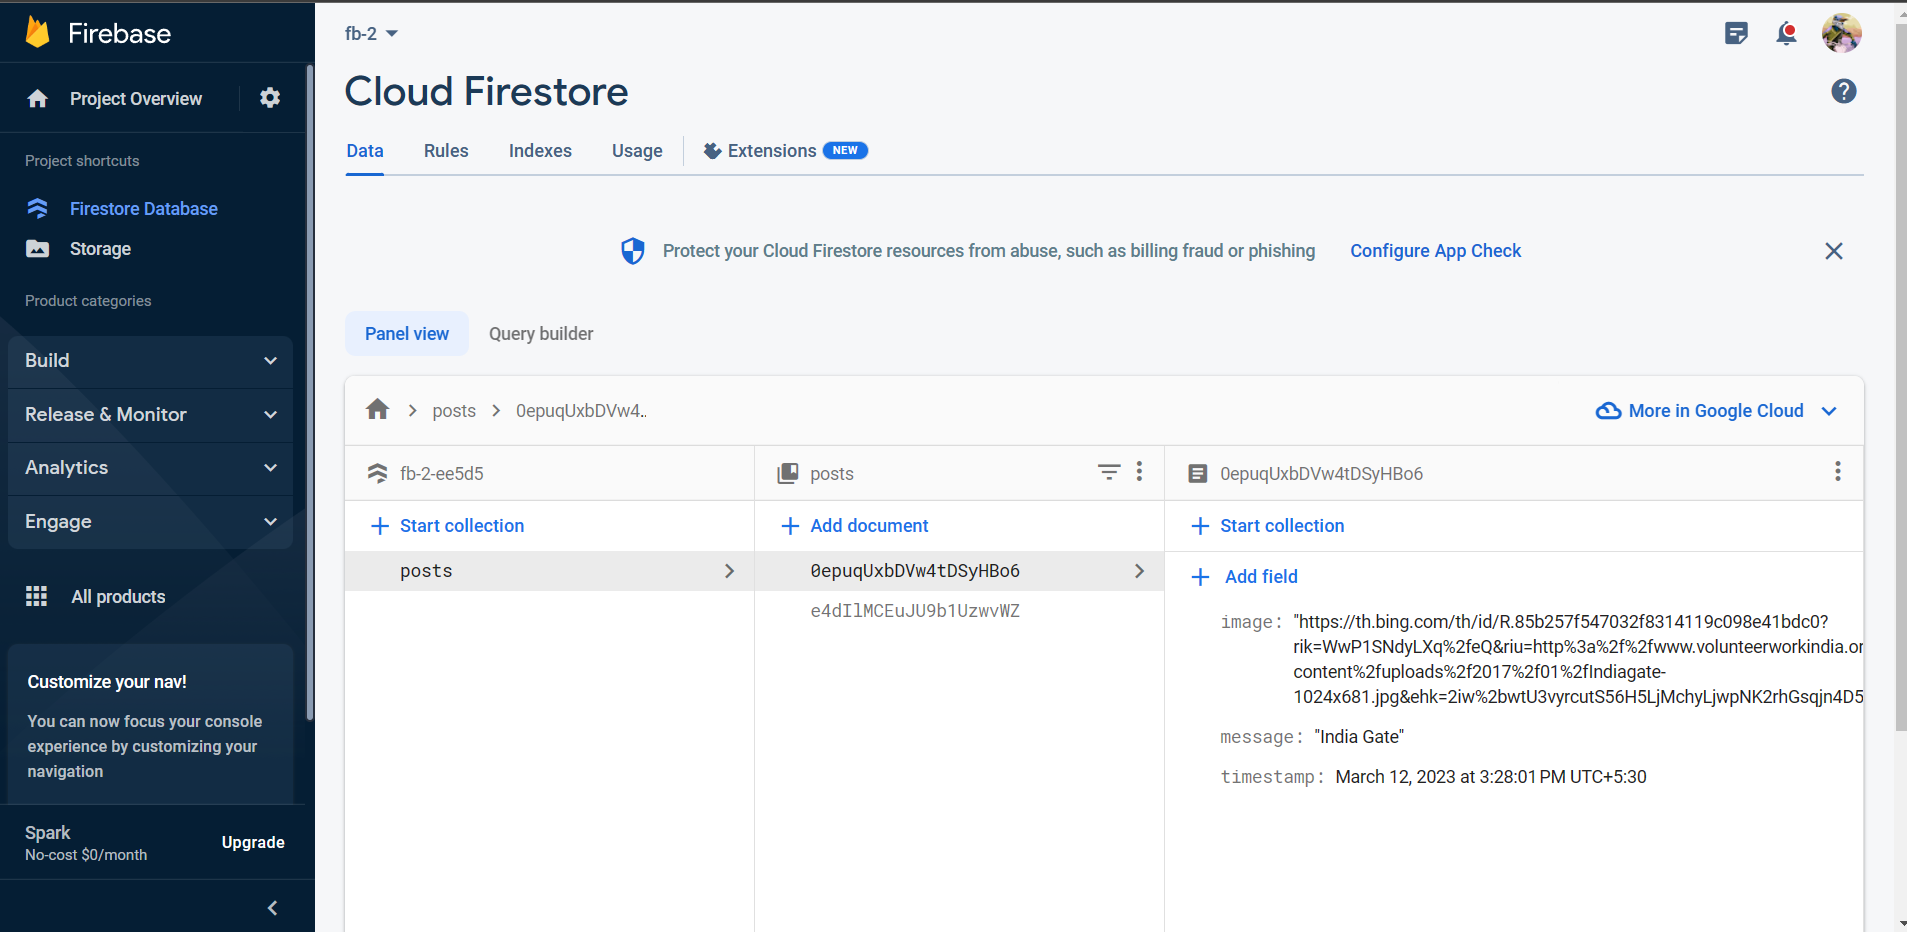Click the Firebase logo

pyautogui.click(x=37, y=32)
